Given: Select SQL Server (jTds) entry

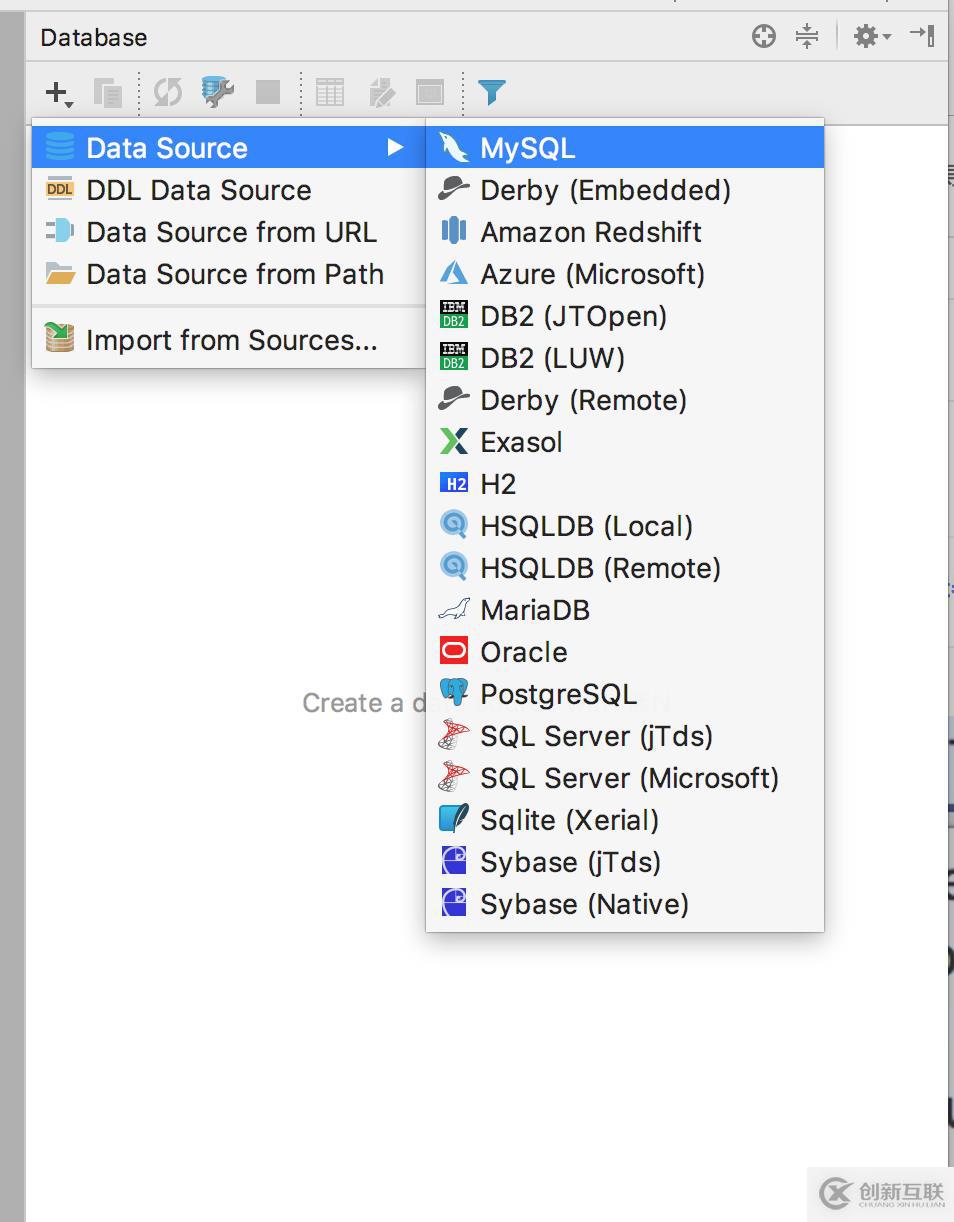Looking at the screenshot, I should 625,736.
